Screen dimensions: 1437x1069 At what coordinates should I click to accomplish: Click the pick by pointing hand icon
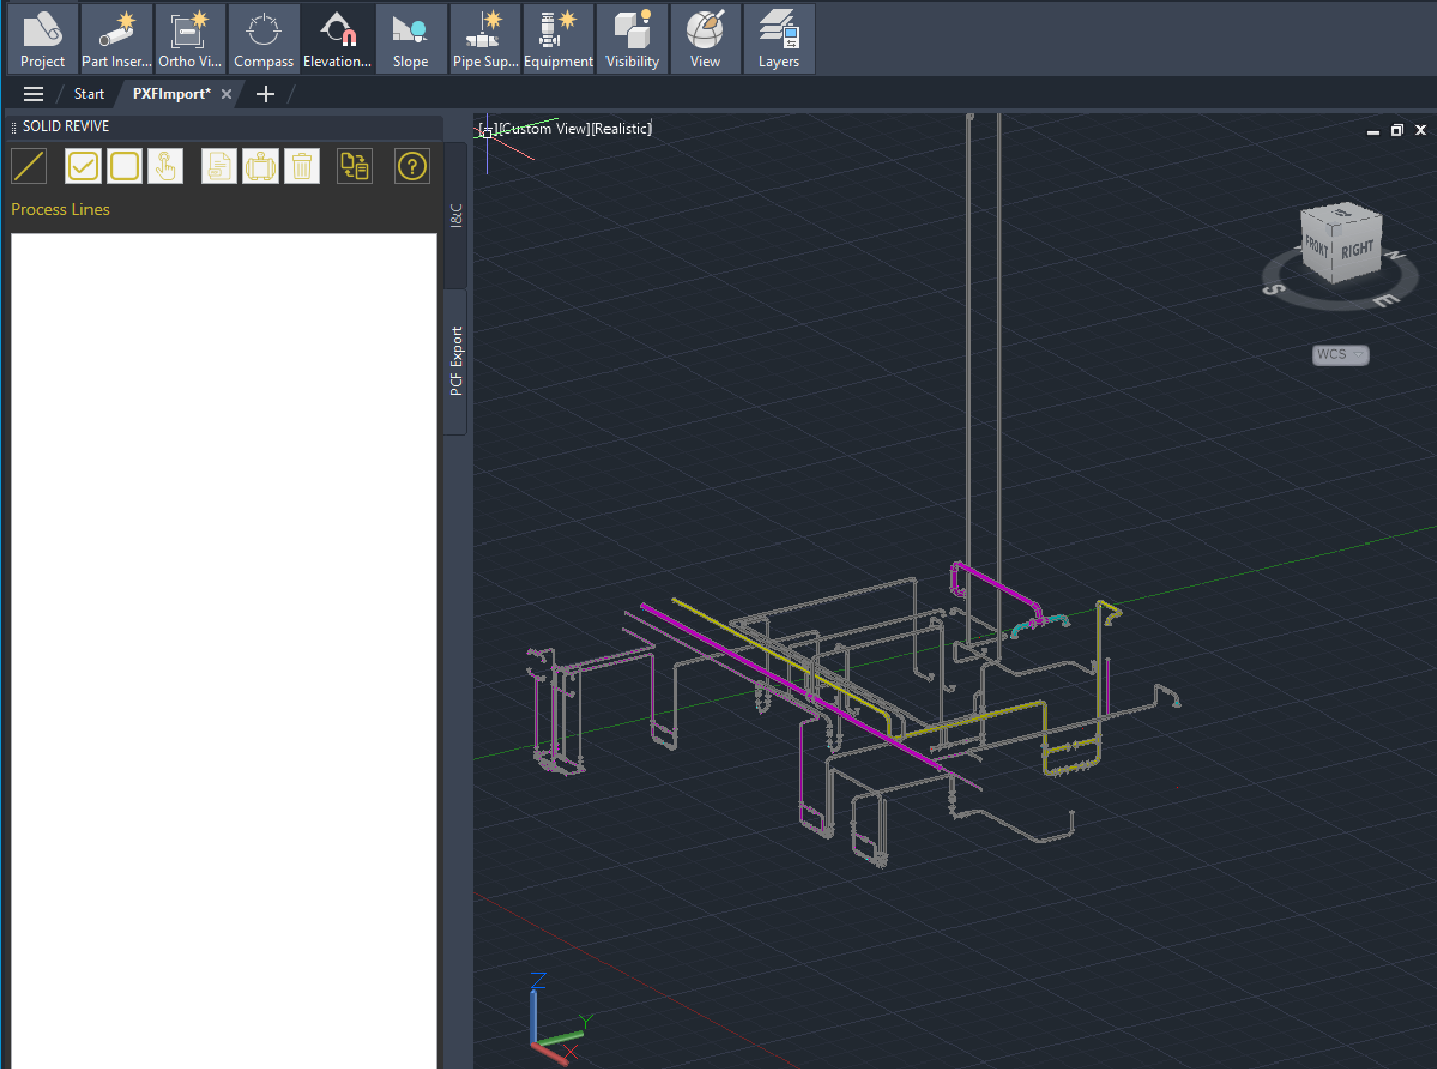[165, 166]
